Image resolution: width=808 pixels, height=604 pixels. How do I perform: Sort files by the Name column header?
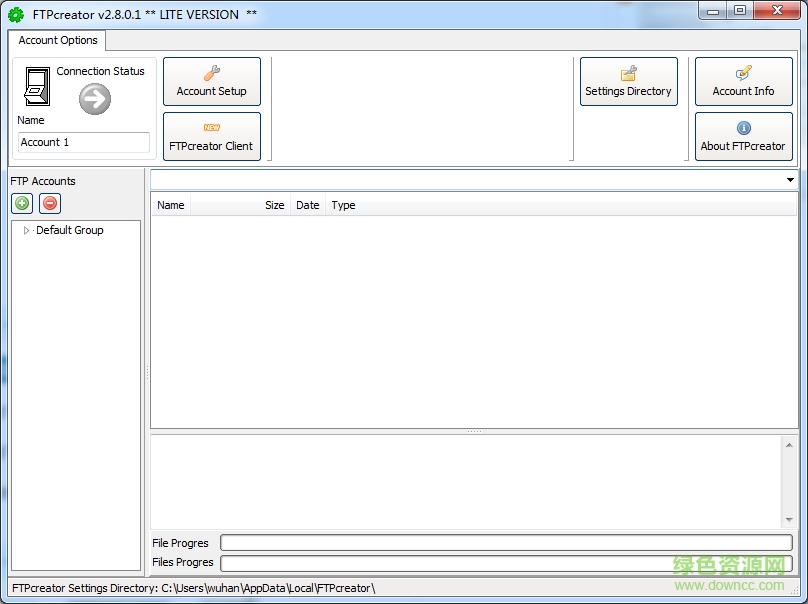[170, 205]
